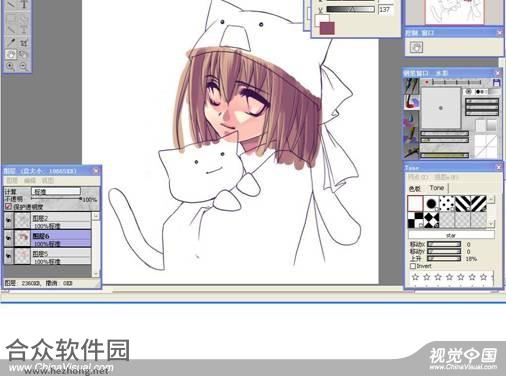Click the reddish foreground color swatch
Screen dimensions: 506x376
[x=327, y=28]
